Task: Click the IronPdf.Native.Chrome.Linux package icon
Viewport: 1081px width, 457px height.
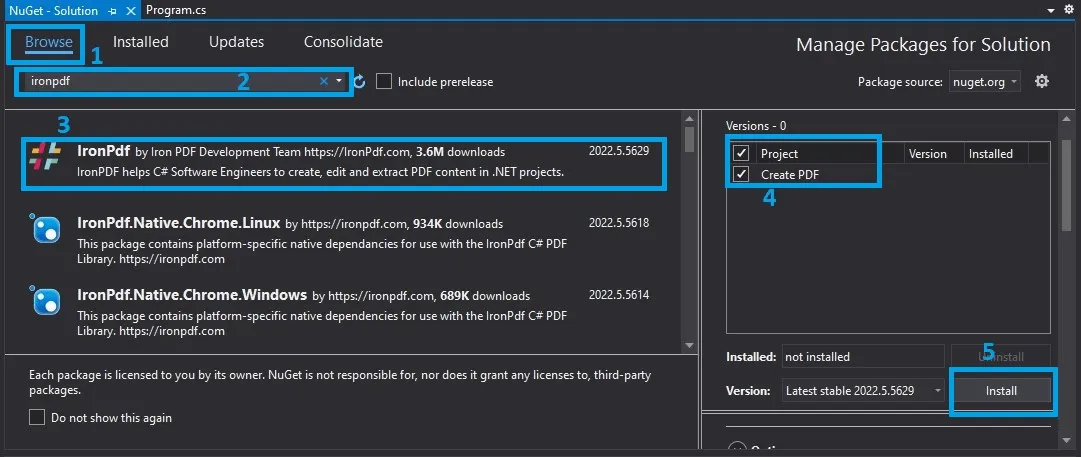Action: coord(46,230)
